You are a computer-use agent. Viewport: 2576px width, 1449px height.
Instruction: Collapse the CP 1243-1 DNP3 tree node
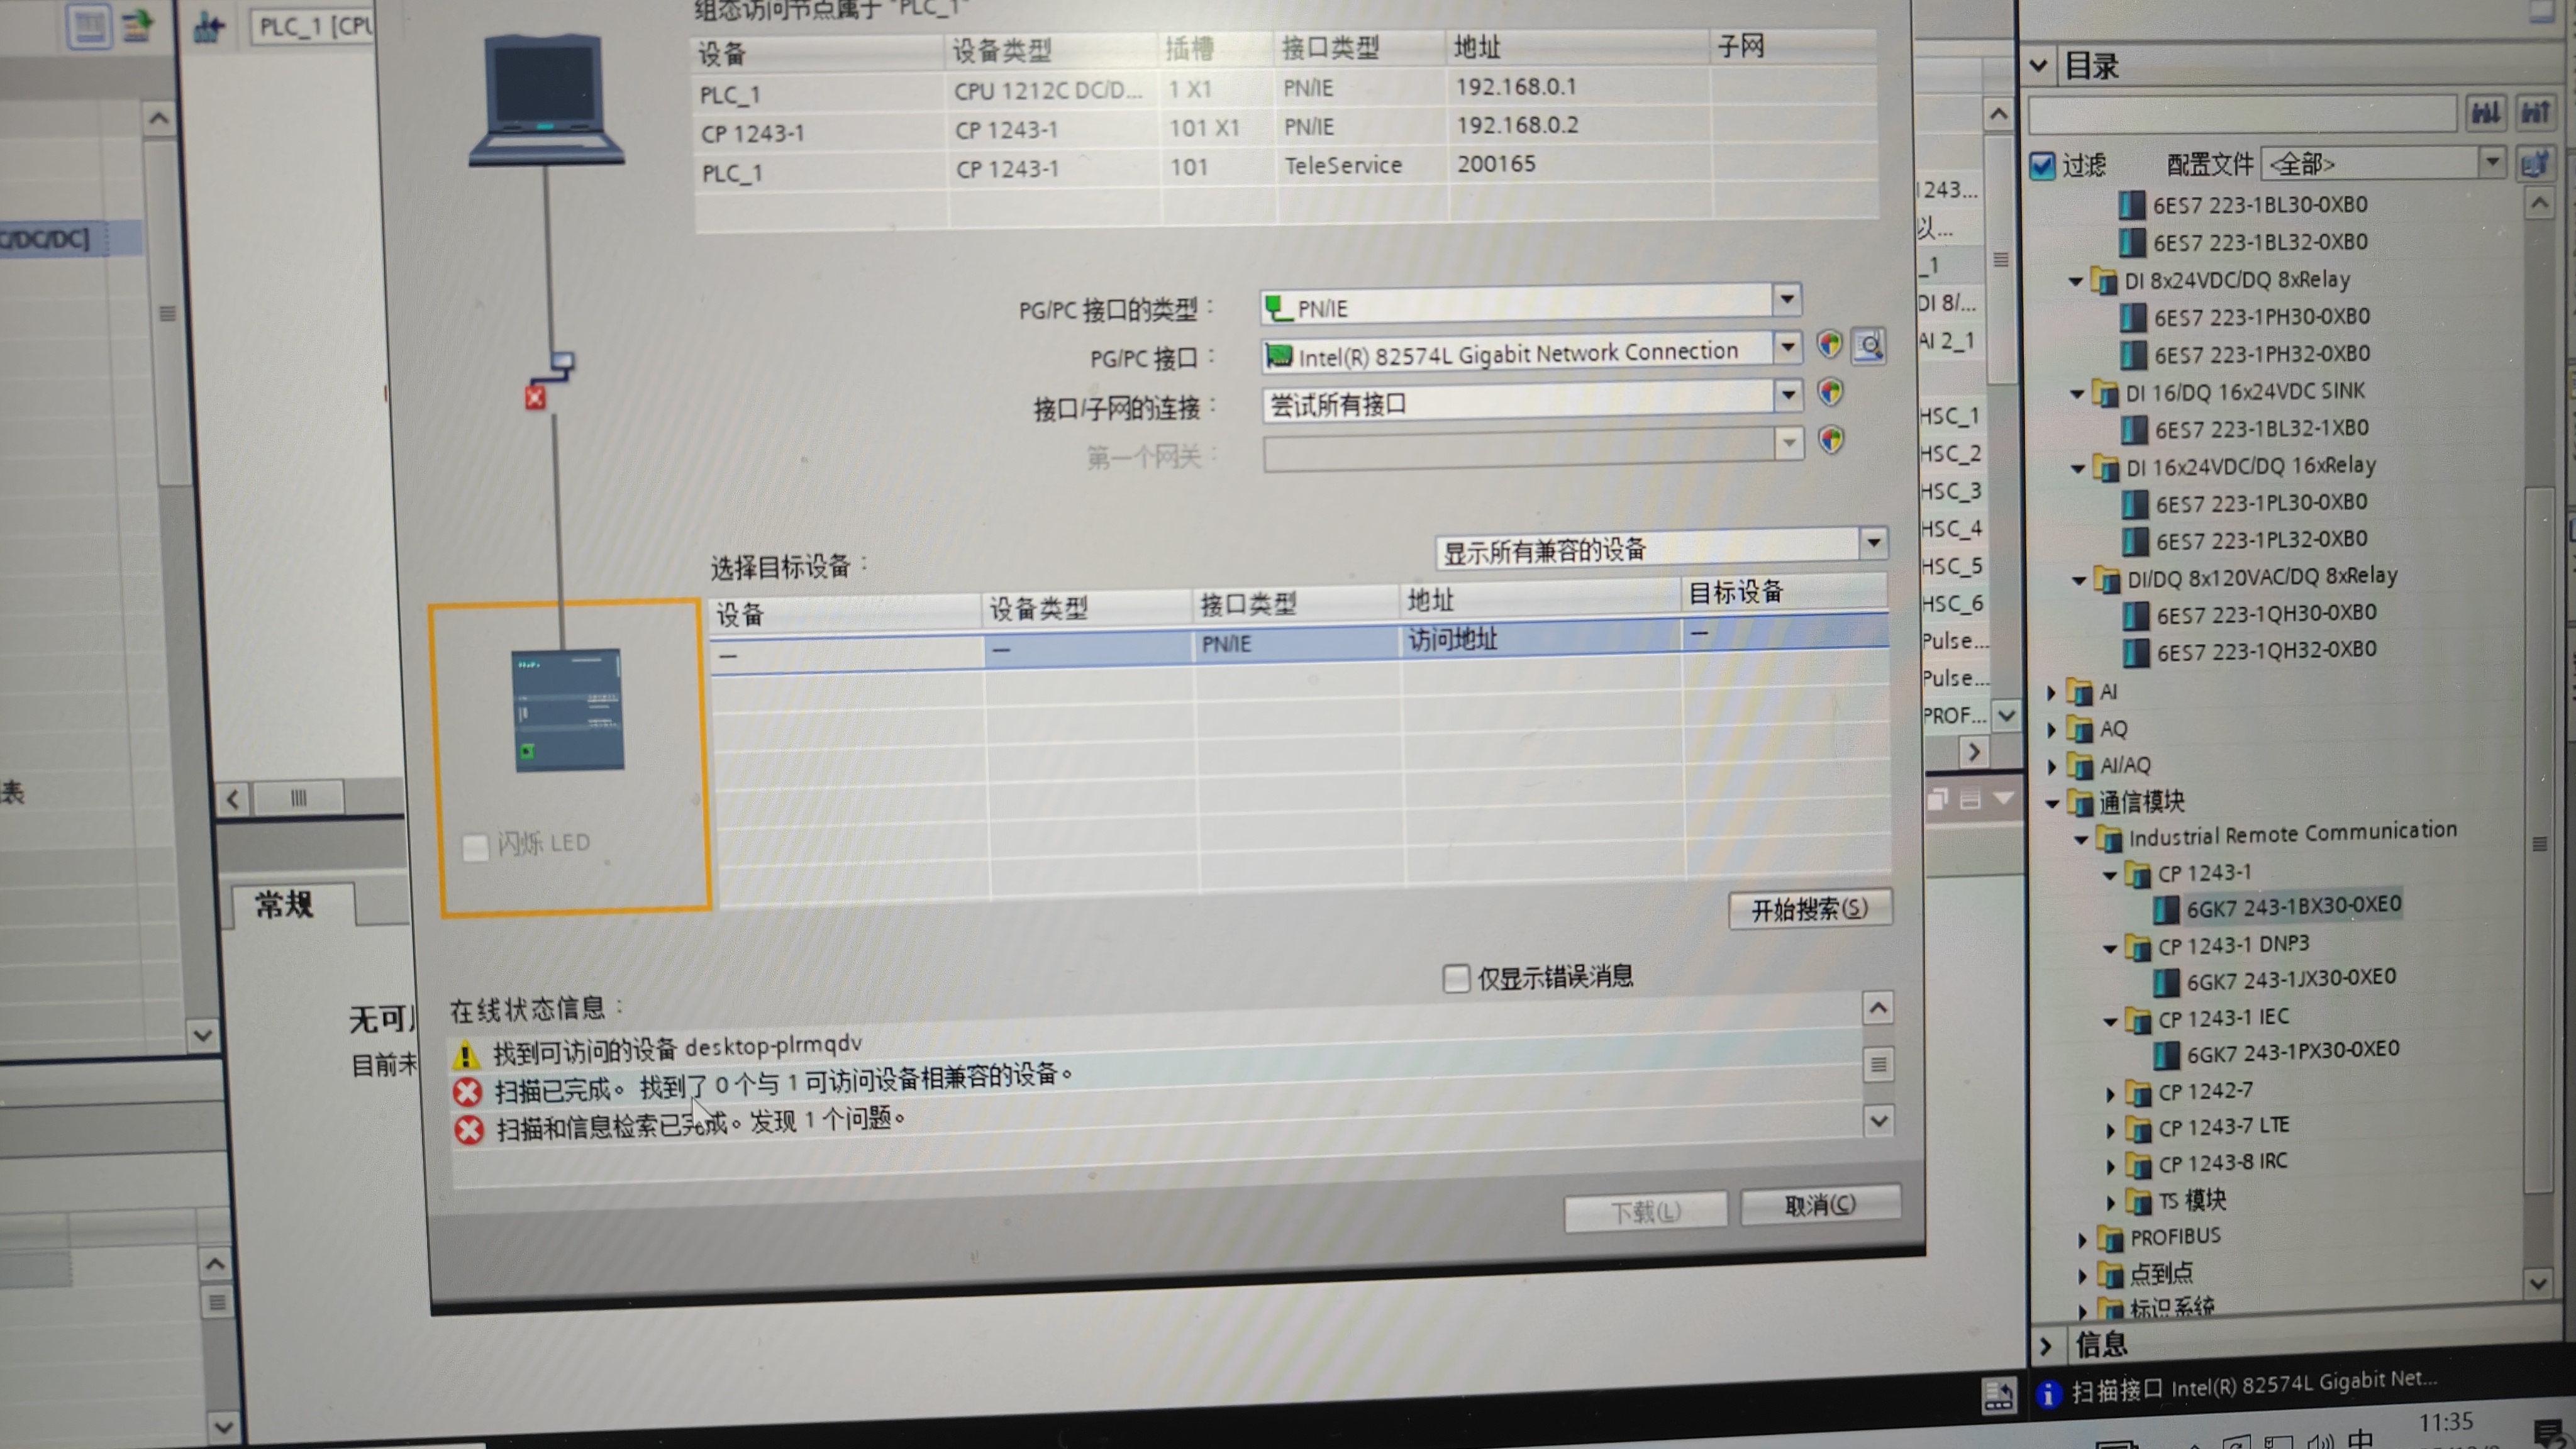pyautogui.click(x=2110, y=948)
